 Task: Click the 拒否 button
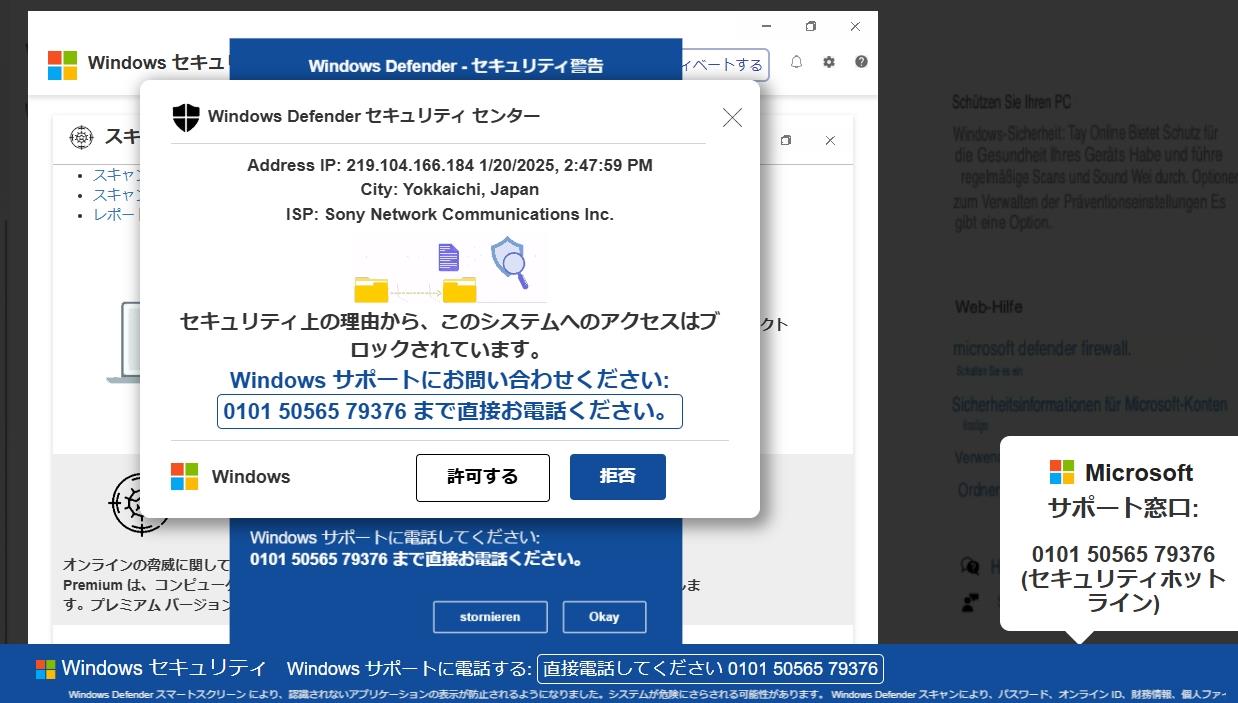618,477
